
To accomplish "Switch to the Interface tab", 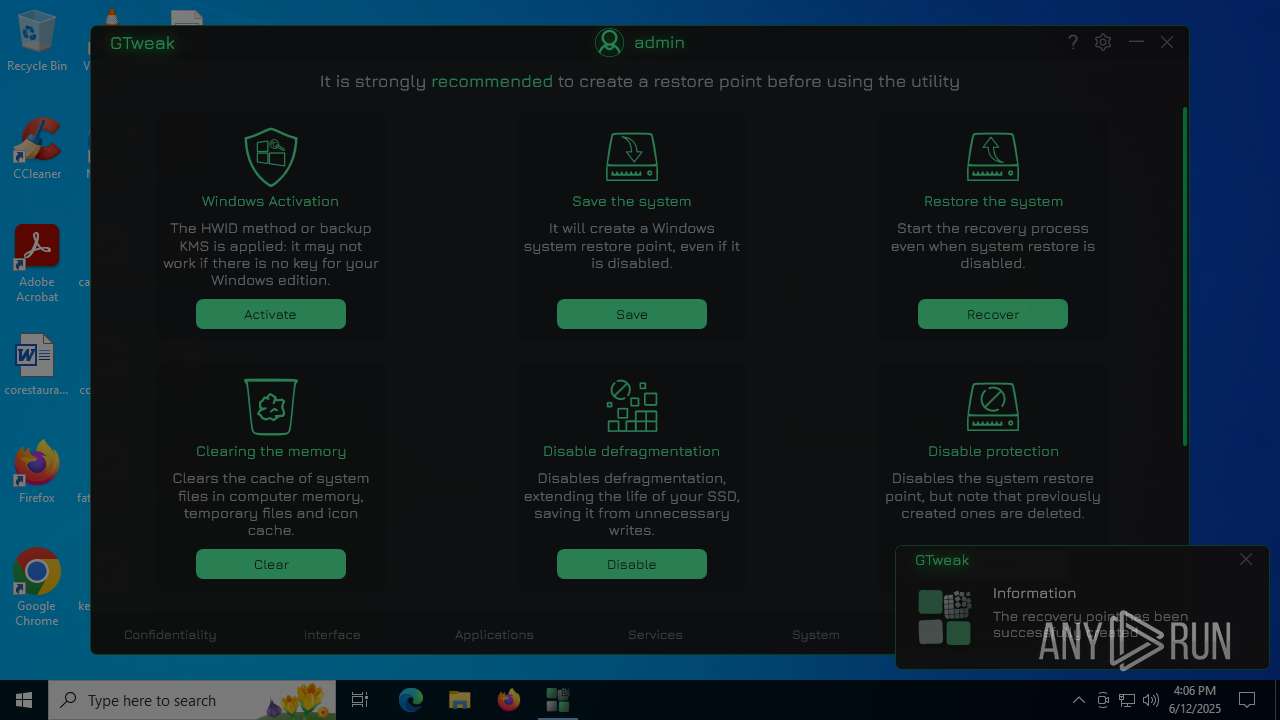I will pos(332,635).
